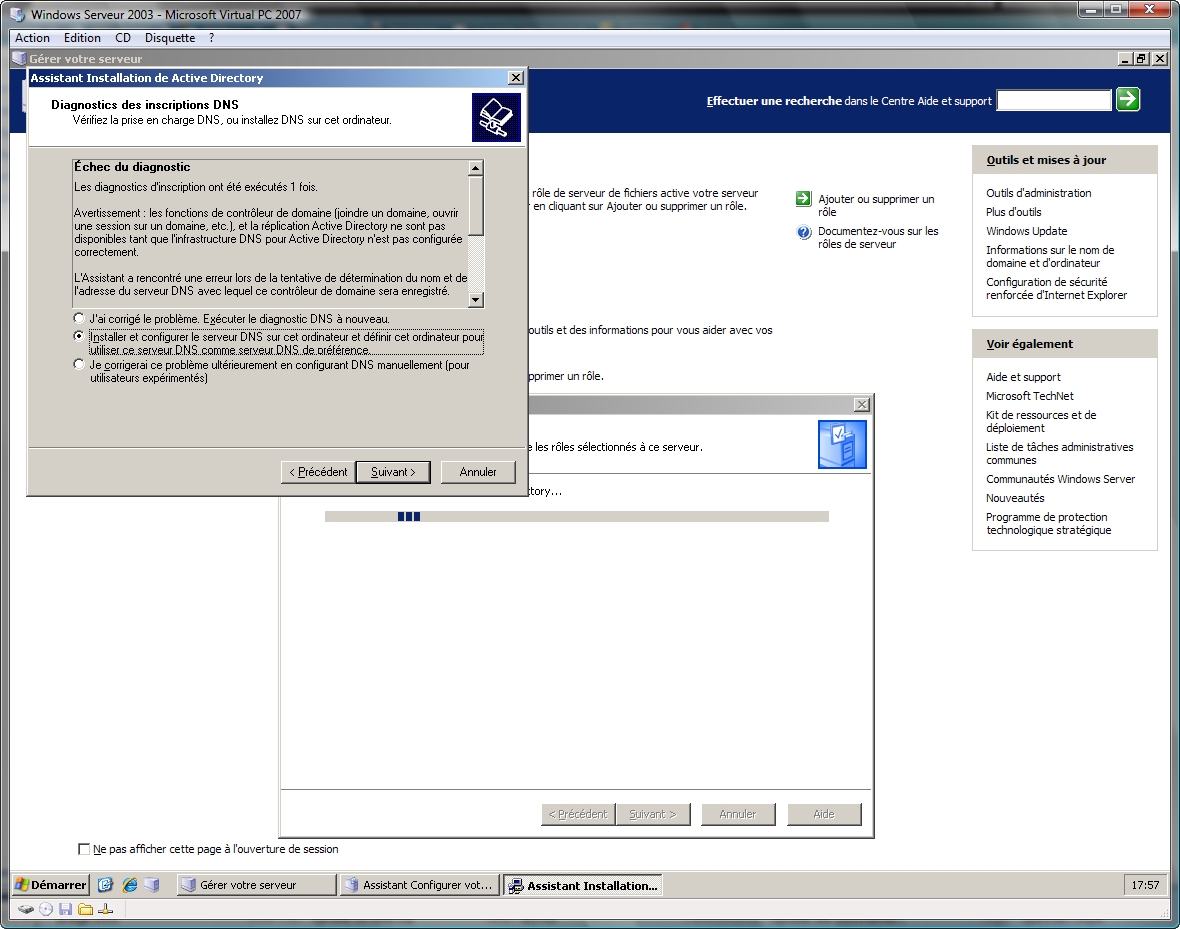Click the Gérer votre serveur quick launch icon
Viewport: 1180px width, 929px height.
point(153,885)
